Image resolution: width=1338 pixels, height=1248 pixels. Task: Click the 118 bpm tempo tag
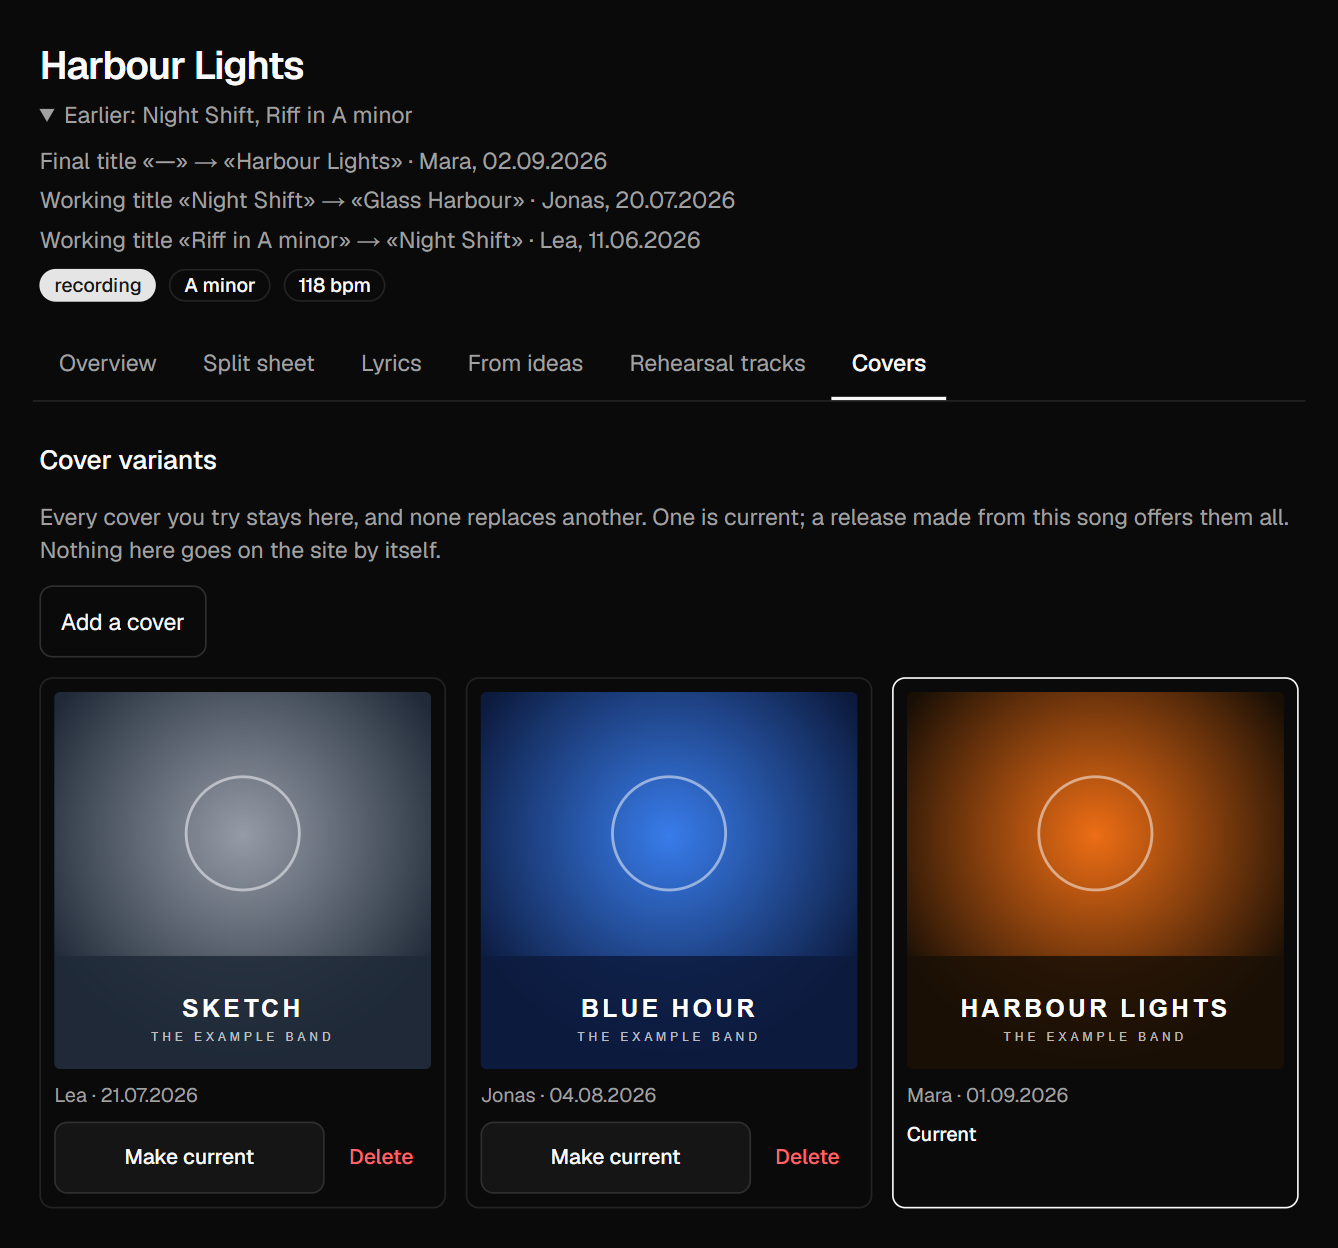334,285
